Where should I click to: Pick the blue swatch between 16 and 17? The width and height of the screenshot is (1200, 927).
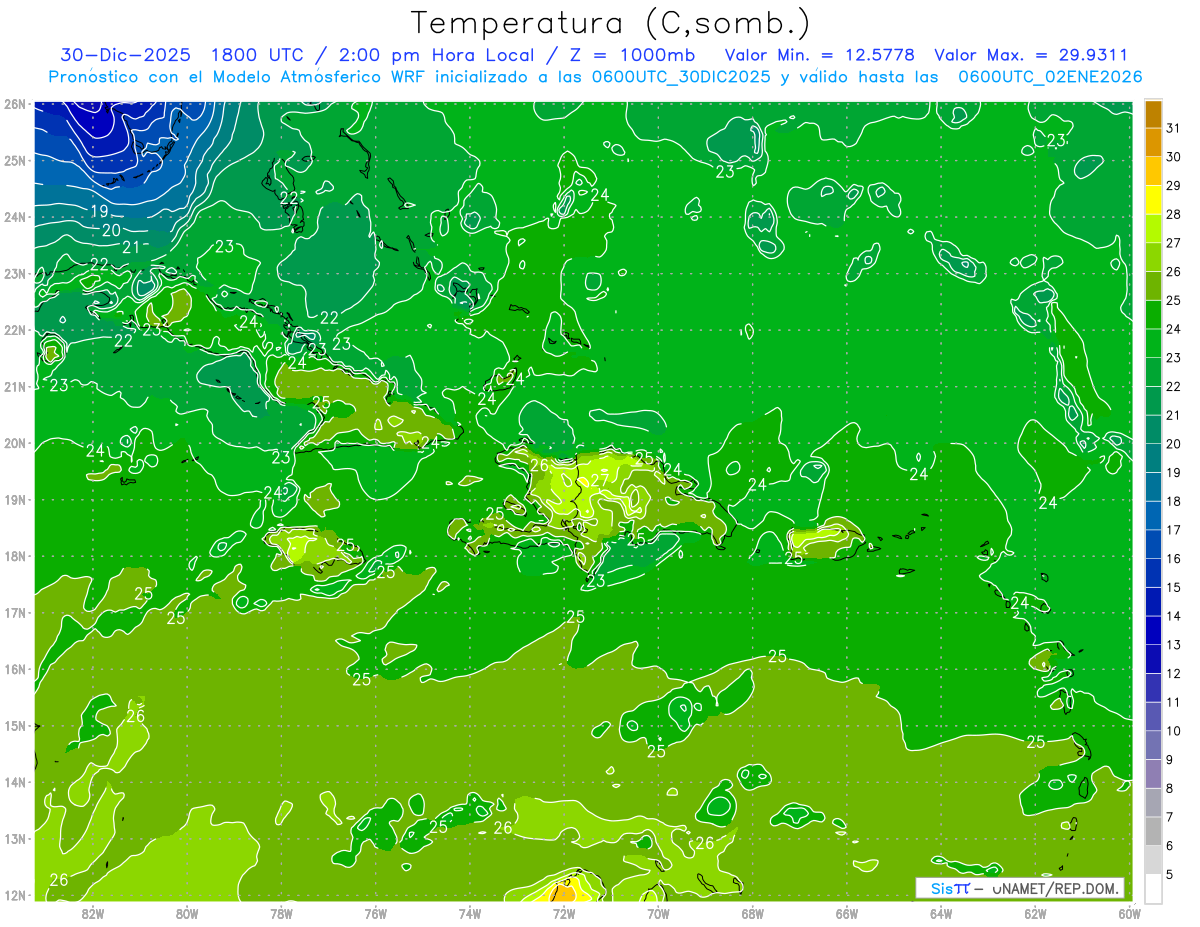point(1153,543)
